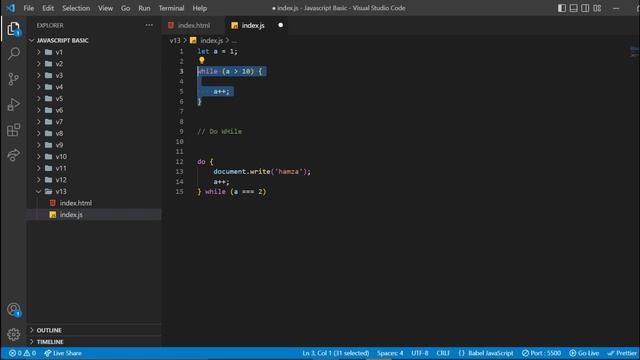Screen dimensions: 640x360
Task: Expand the v7 folder
Action: point(59,122)
